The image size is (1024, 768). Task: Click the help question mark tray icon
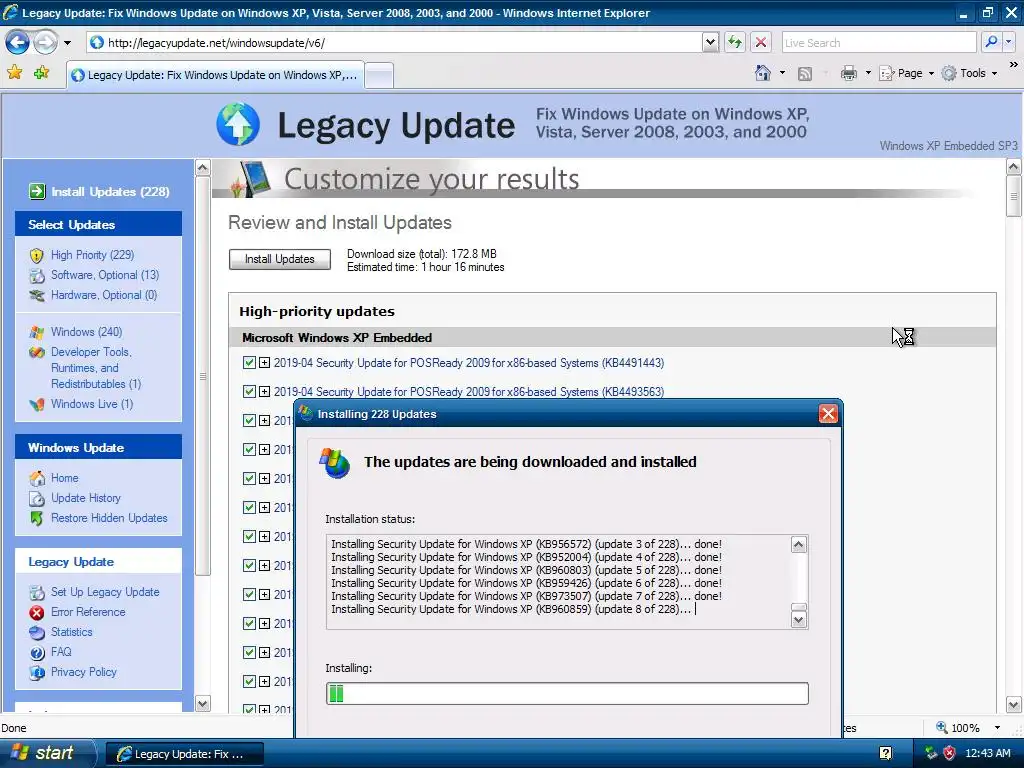[886, 753]
